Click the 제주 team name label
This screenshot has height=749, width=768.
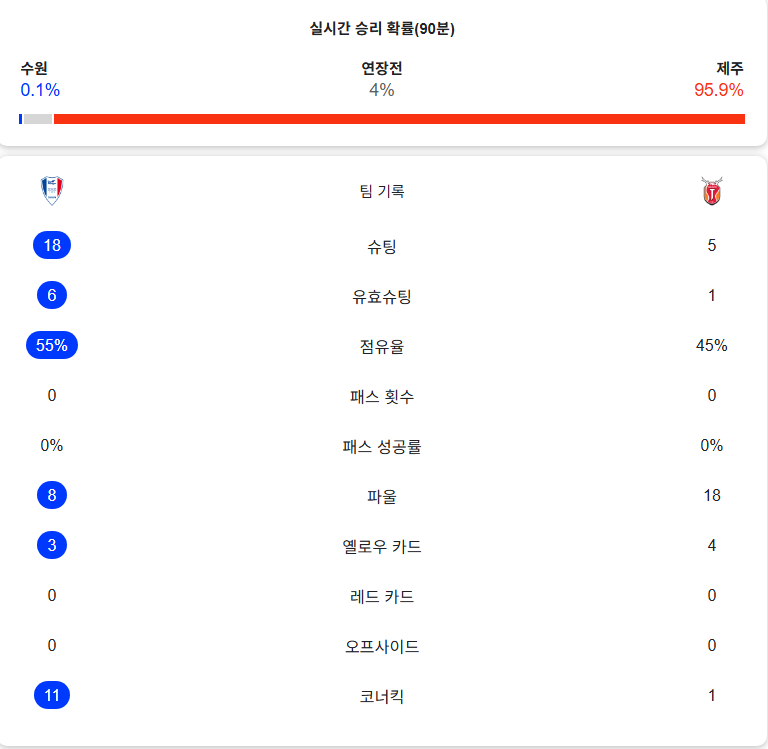pos(730,68)
